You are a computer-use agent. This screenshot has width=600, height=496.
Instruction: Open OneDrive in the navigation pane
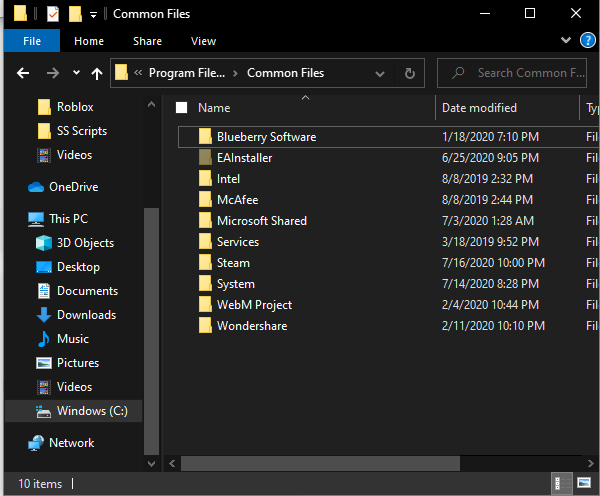73,187
